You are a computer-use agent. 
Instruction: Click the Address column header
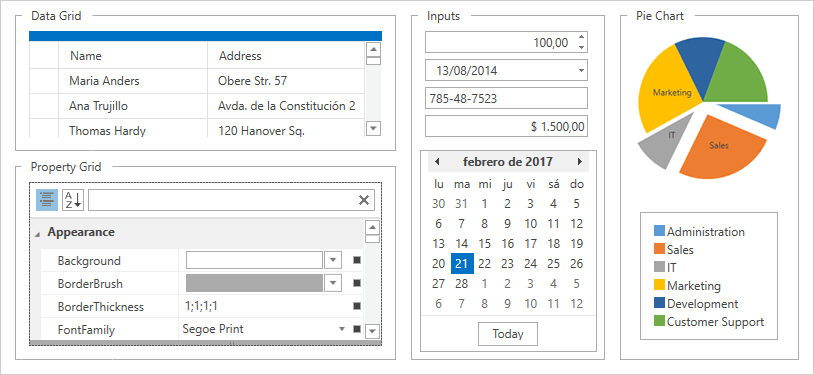coord(286,55)
